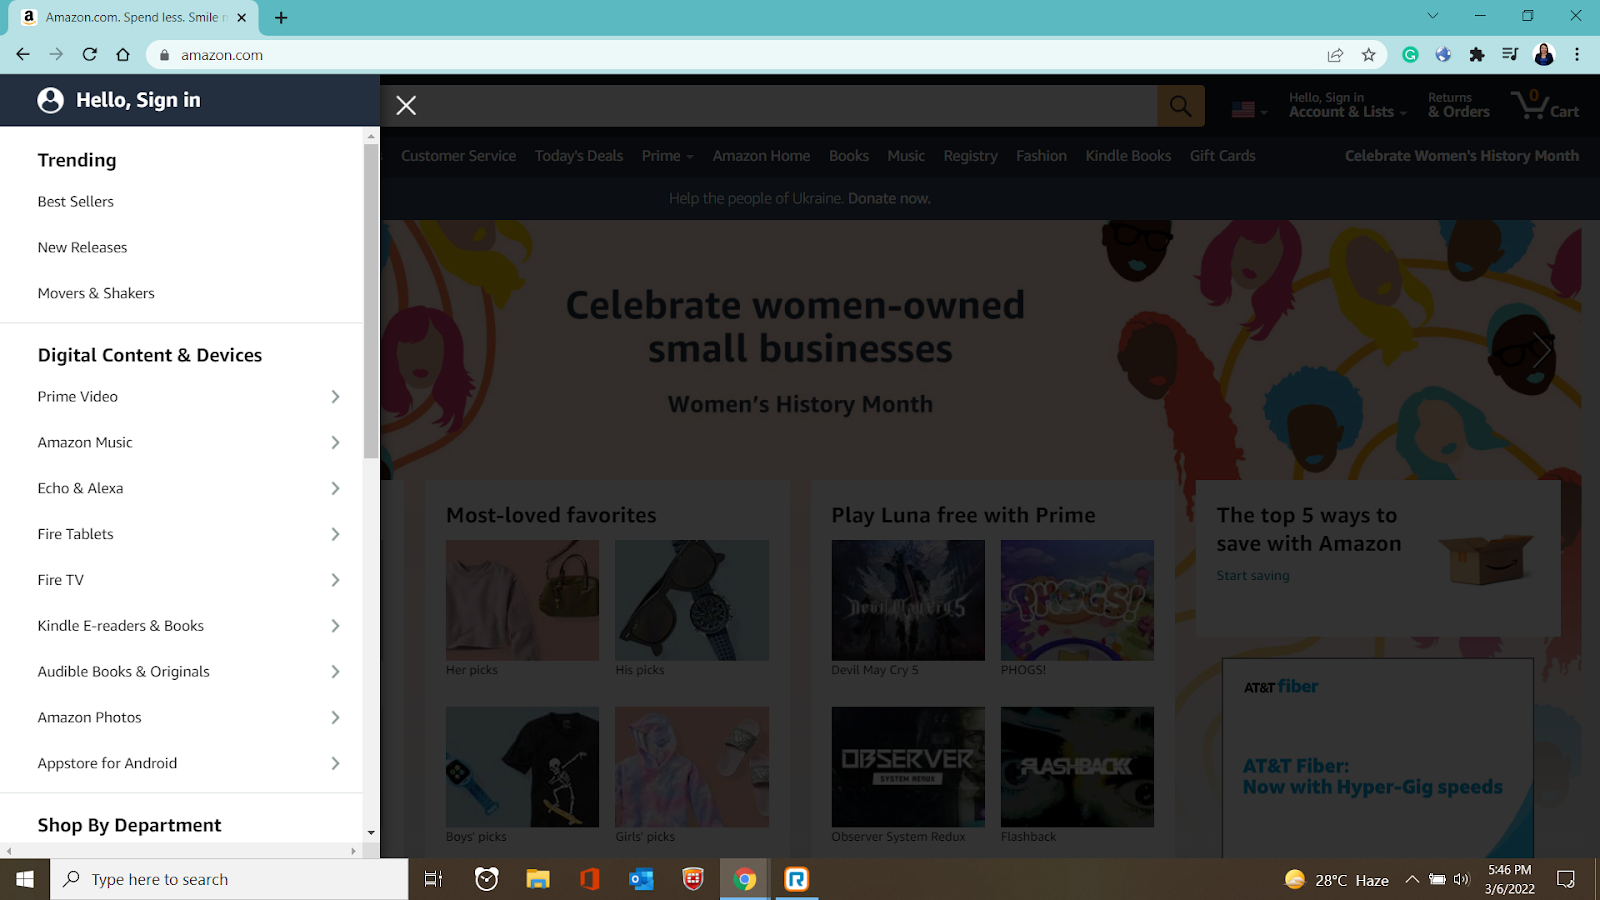The width and height of the screenshot is (1600, 900).
Task: Click the browser home icon
Action: click(x=123, y=55)
